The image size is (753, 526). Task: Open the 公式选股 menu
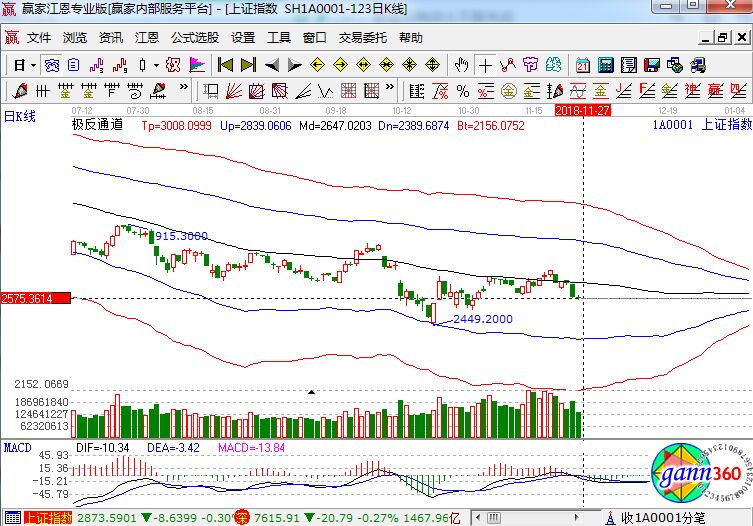194,38
